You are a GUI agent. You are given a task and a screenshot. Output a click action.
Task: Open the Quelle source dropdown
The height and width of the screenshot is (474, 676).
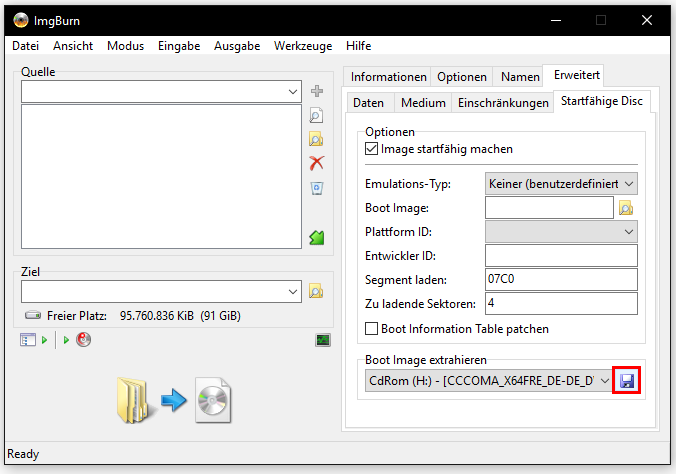point(293,91)
